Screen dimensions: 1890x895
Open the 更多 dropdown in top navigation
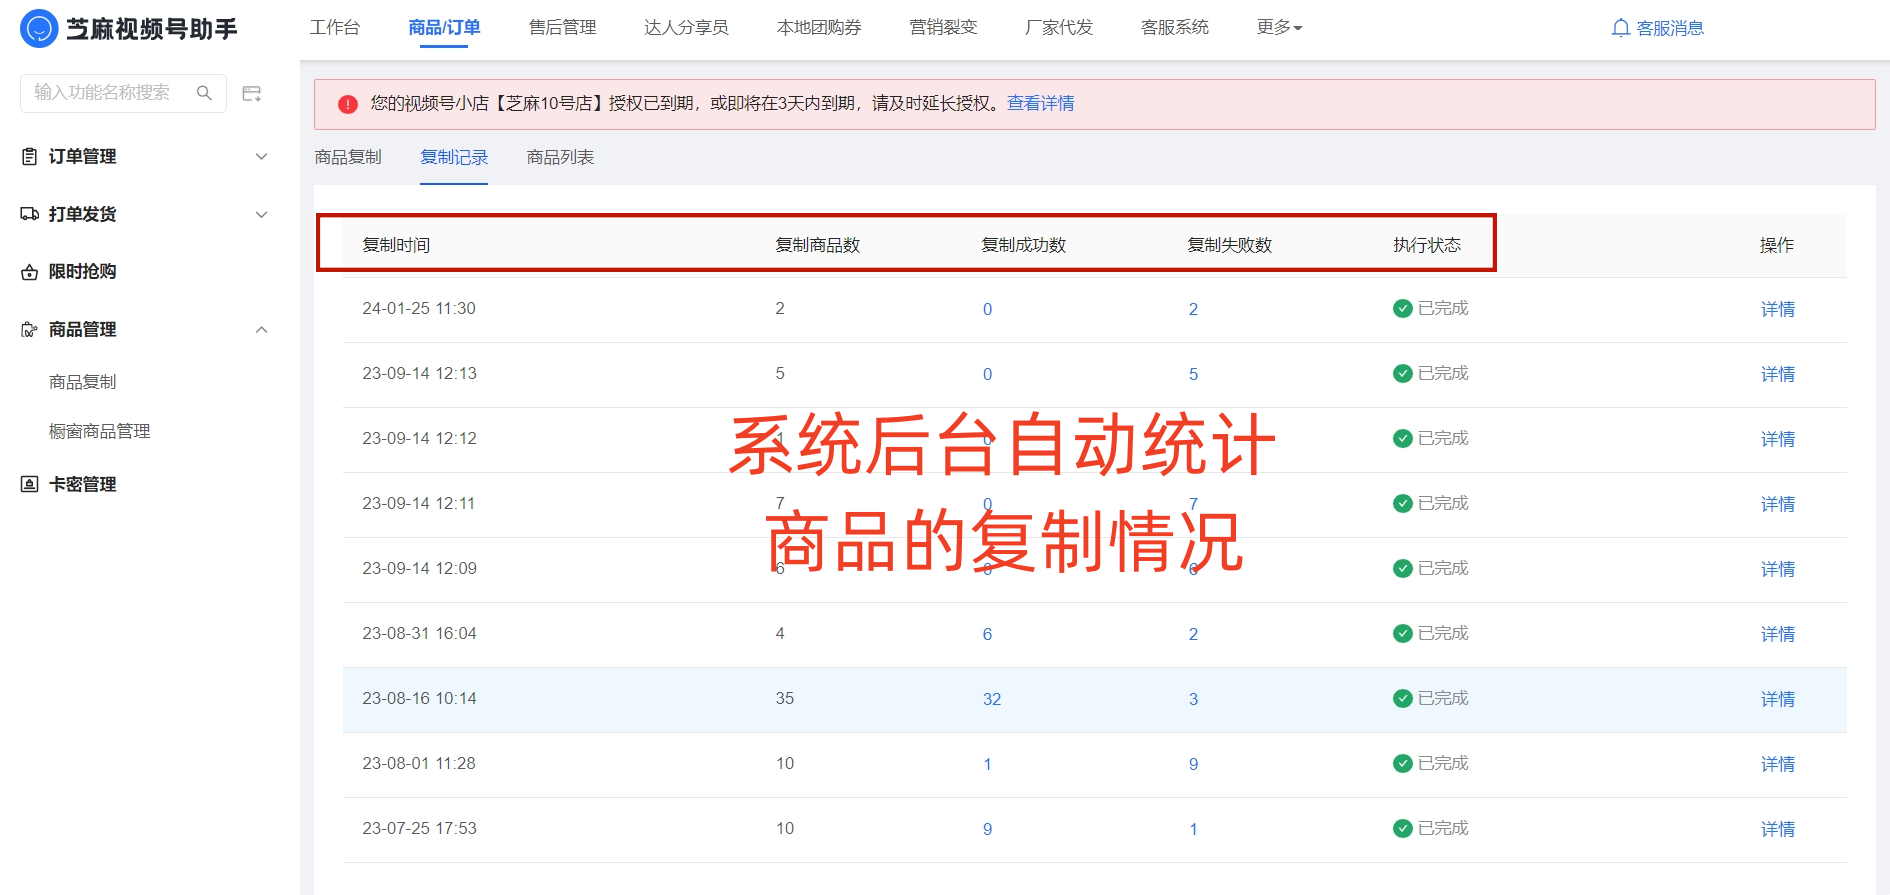[1279, 27]
